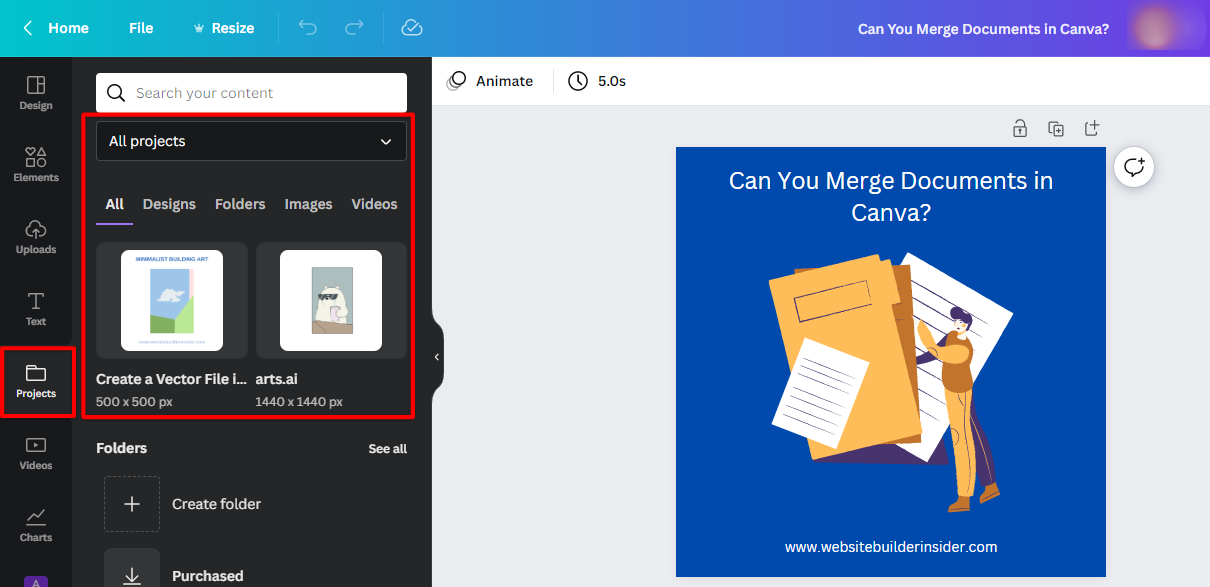
Task: Go back with the Home arrow icon
Action: (x=28, y=28)
